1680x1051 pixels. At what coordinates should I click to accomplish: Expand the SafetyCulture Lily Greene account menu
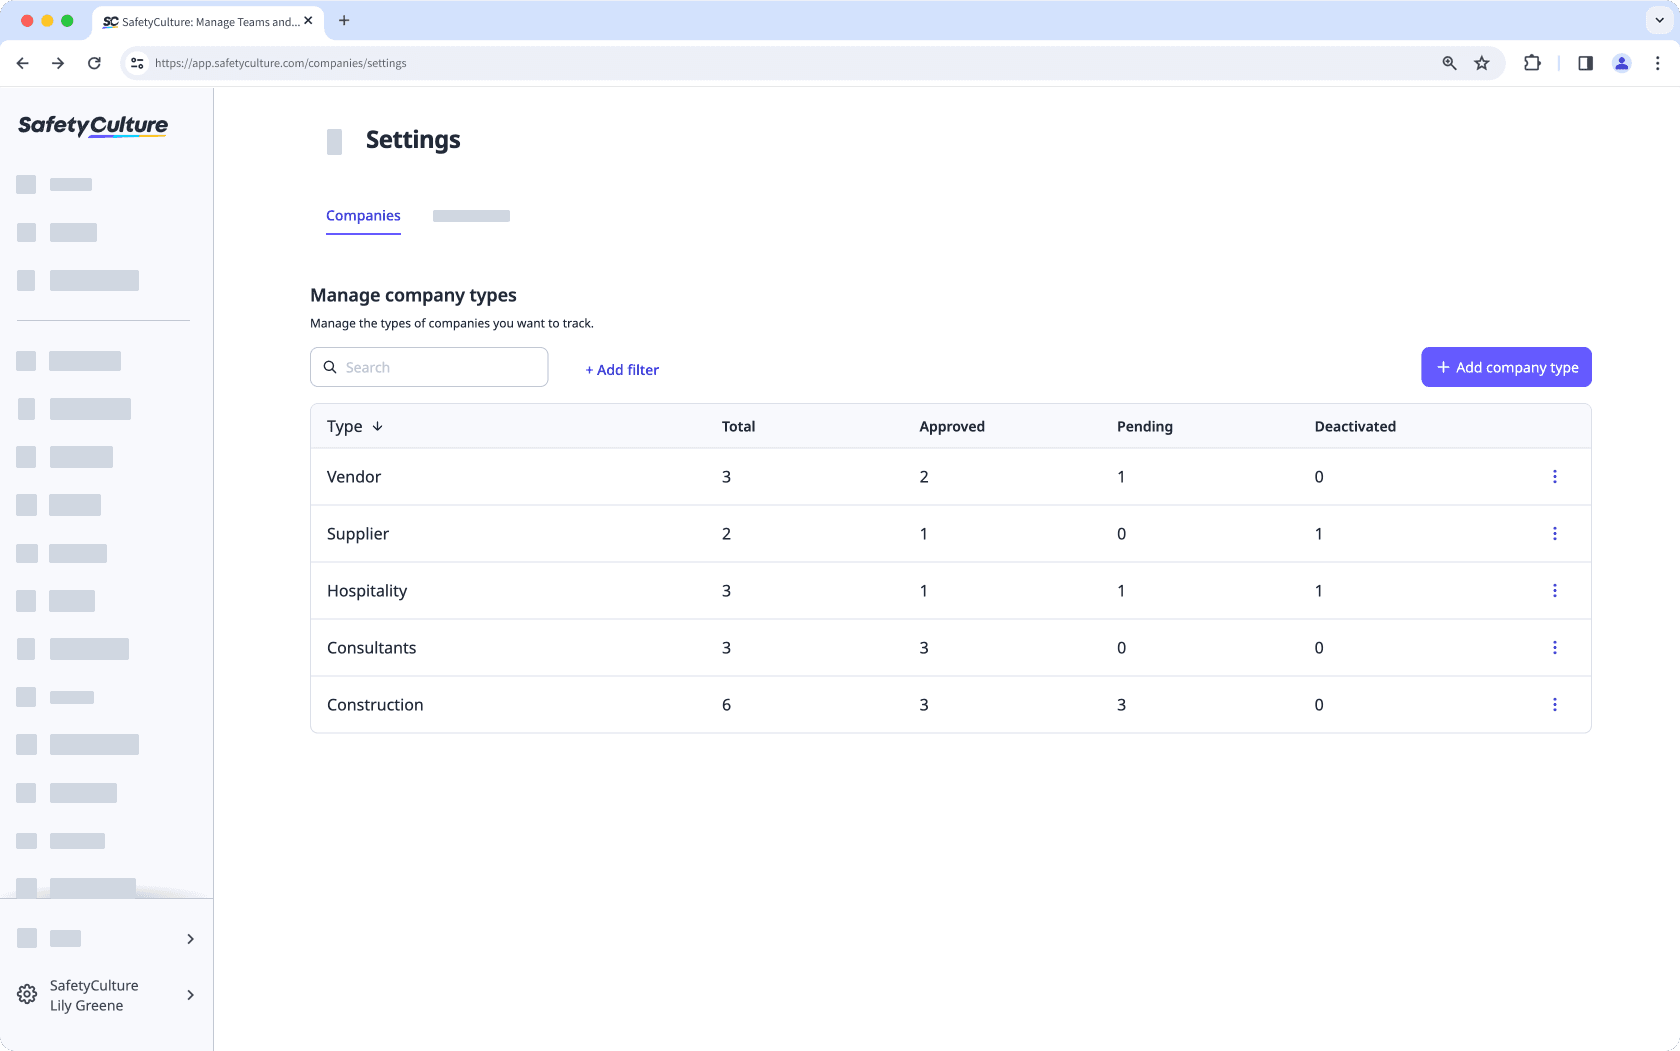pos(190,995)
